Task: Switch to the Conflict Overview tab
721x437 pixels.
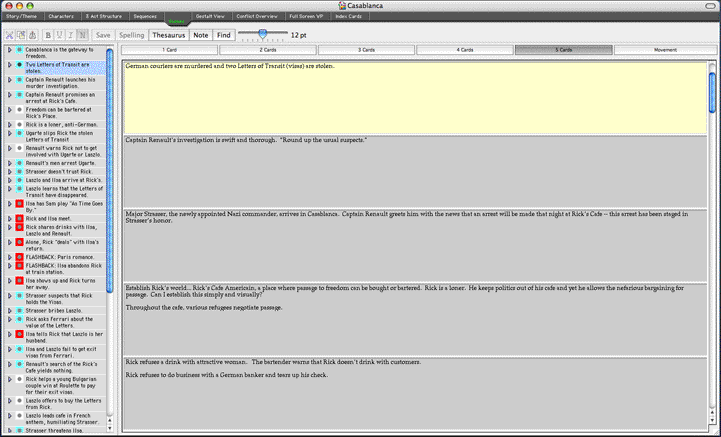Action: pos(256,17)
